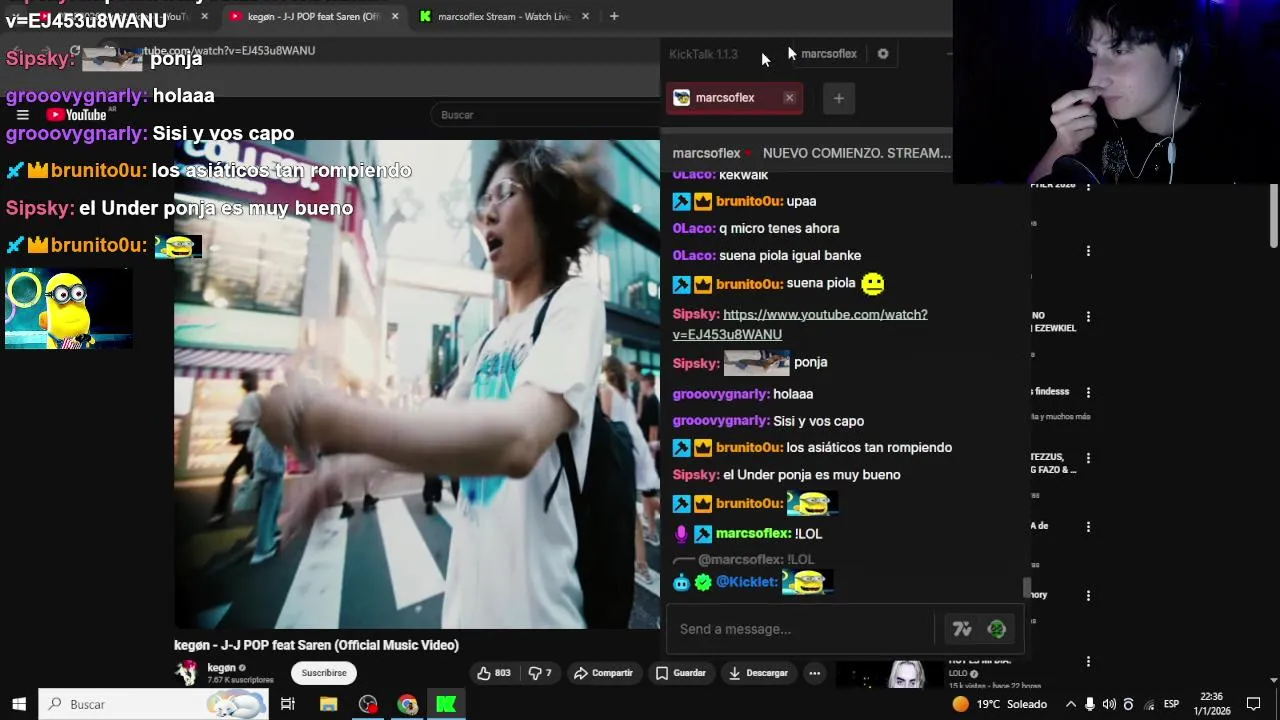Click the video title 'kegøn - J-J POP feat Saren'

pos(316,645)
